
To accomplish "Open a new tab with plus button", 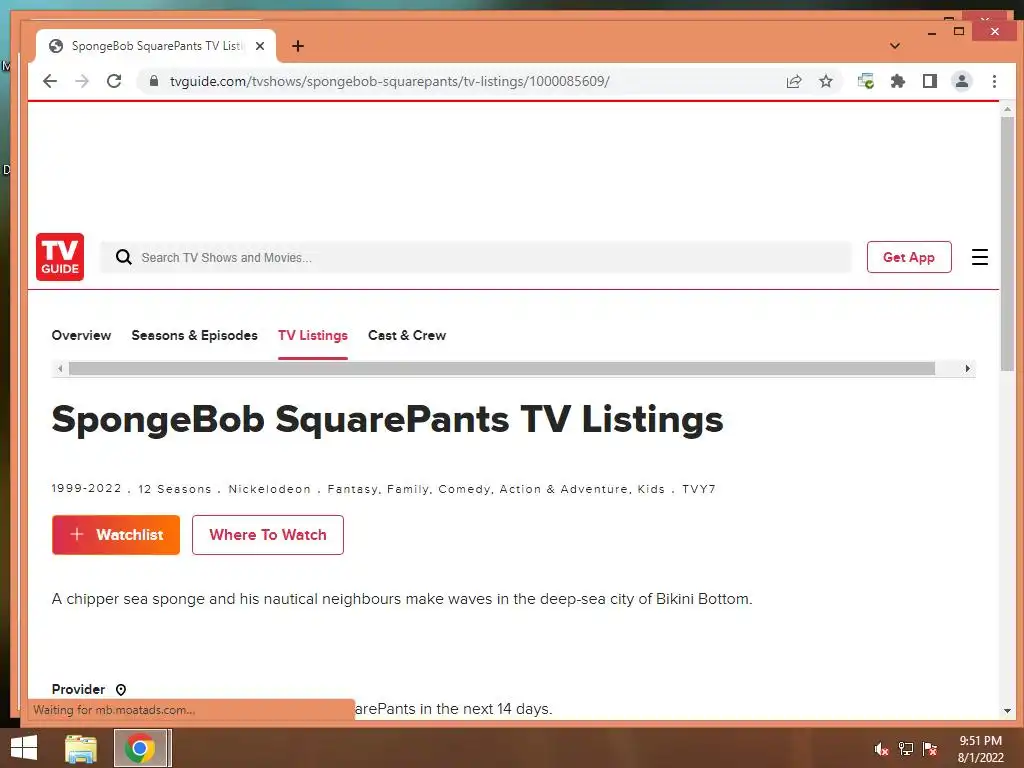I will point(298,46).
